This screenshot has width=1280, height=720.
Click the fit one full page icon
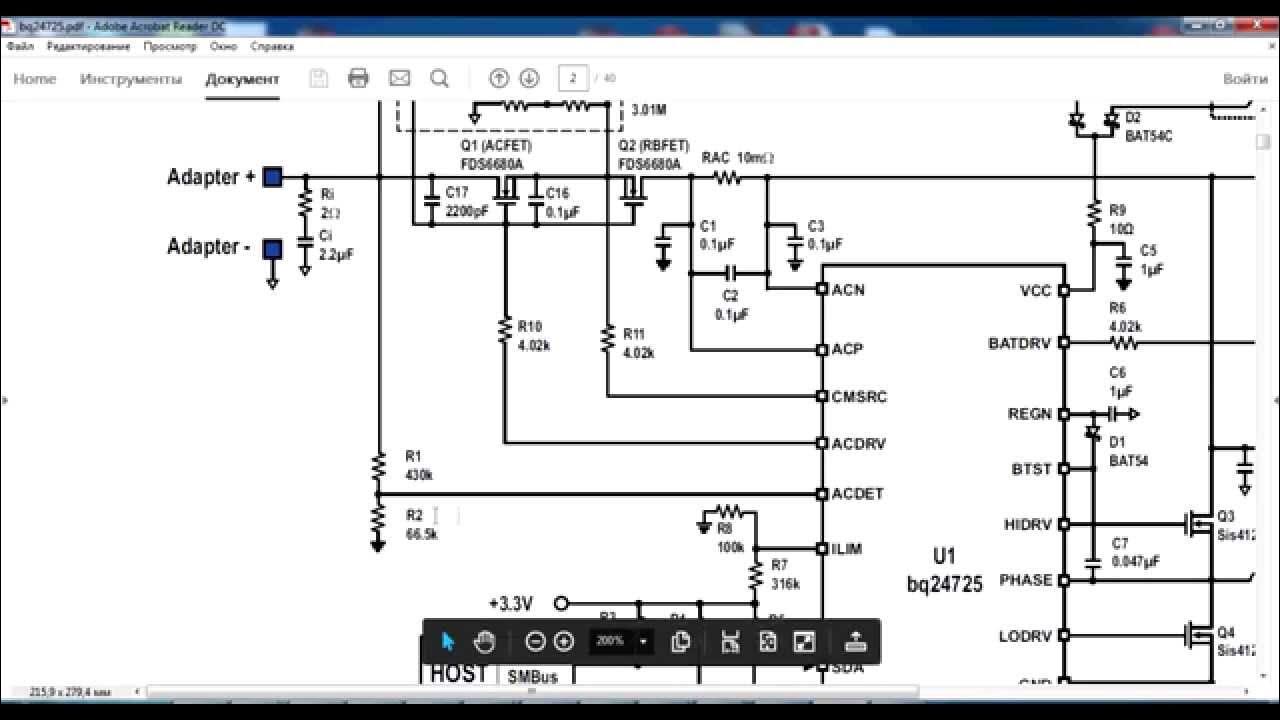(x=767, y=641)
